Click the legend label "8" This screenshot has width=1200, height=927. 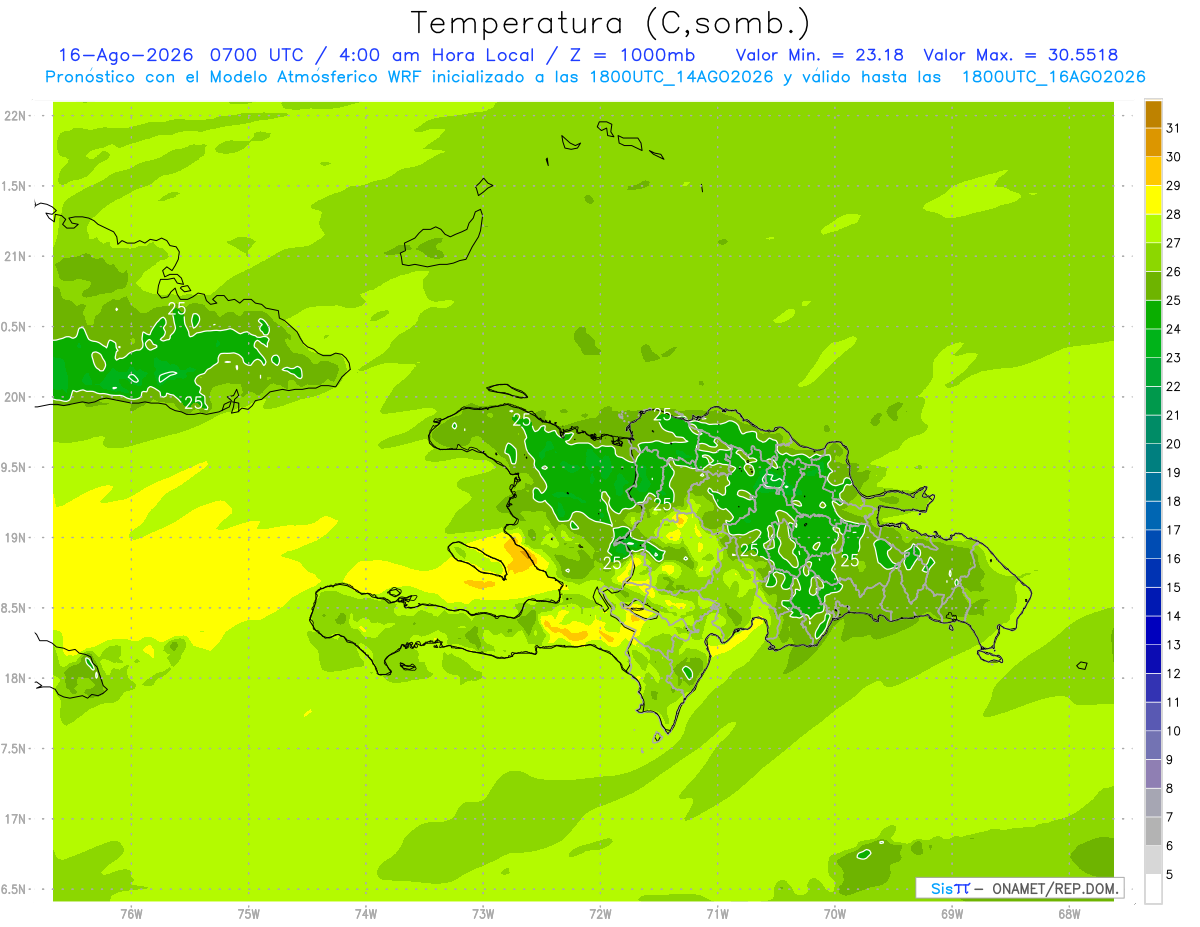1170,789
